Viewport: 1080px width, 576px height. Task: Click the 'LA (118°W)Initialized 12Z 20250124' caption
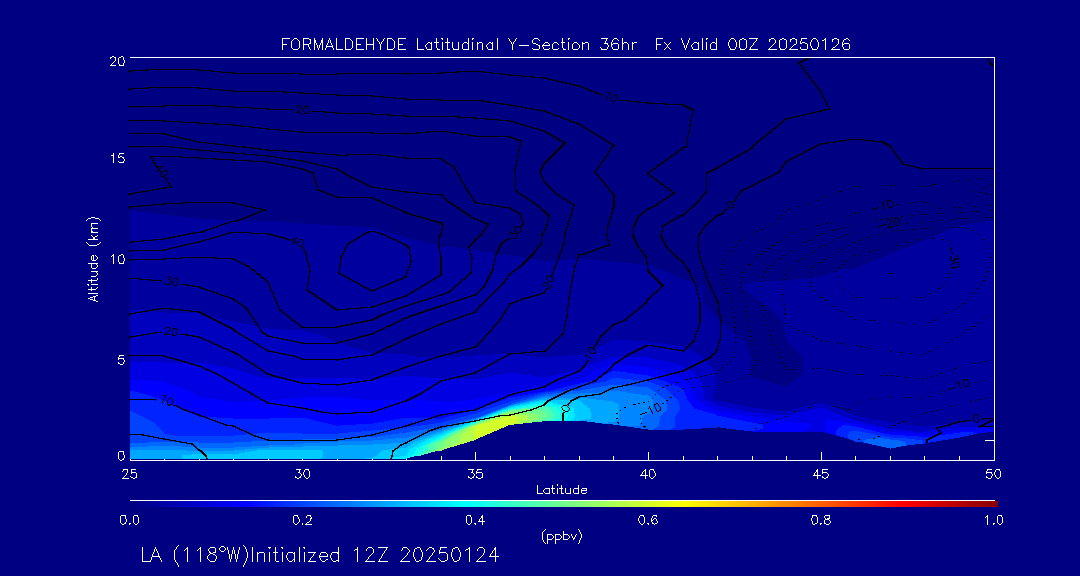coord(320,555)
